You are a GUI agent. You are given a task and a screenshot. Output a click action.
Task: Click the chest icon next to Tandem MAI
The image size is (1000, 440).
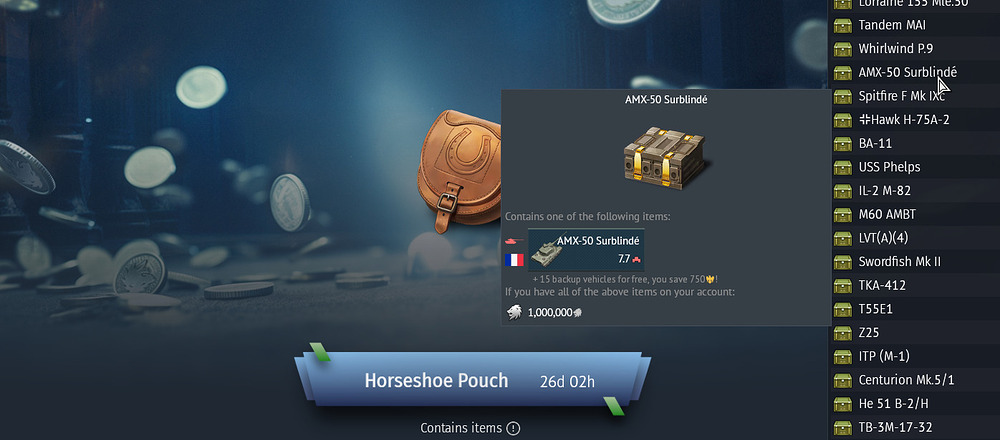pyautogui.click(x=843, y=26)
